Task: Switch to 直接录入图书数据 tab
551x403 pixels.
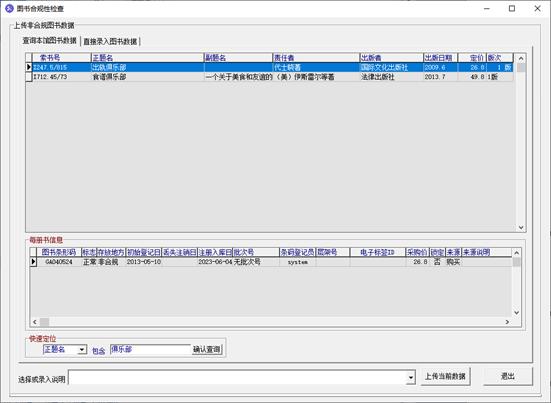Action: [110, 41]
